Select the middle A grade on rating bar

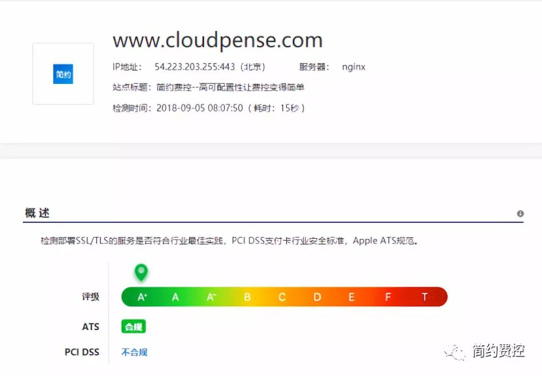click(x=176, y=297)
